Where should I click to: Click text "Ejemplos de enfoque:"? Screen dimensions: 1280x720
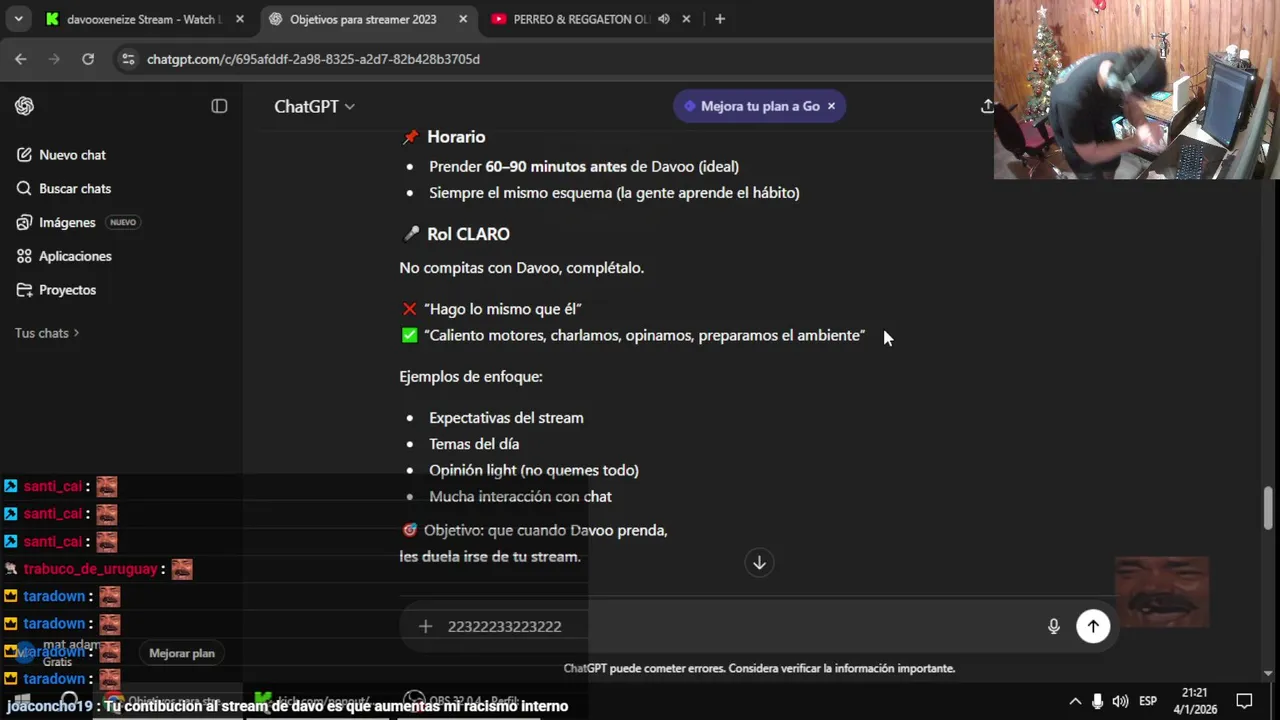coord(471,377)
